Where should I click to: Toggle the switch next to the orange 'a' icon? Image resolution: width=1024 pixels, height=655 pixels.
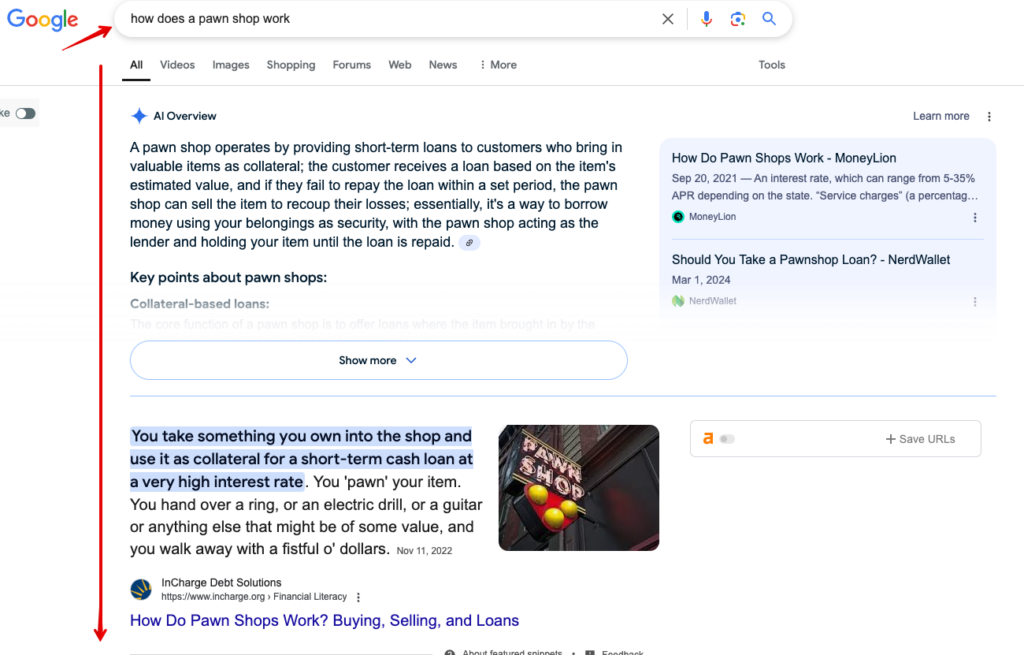(727, 439)
